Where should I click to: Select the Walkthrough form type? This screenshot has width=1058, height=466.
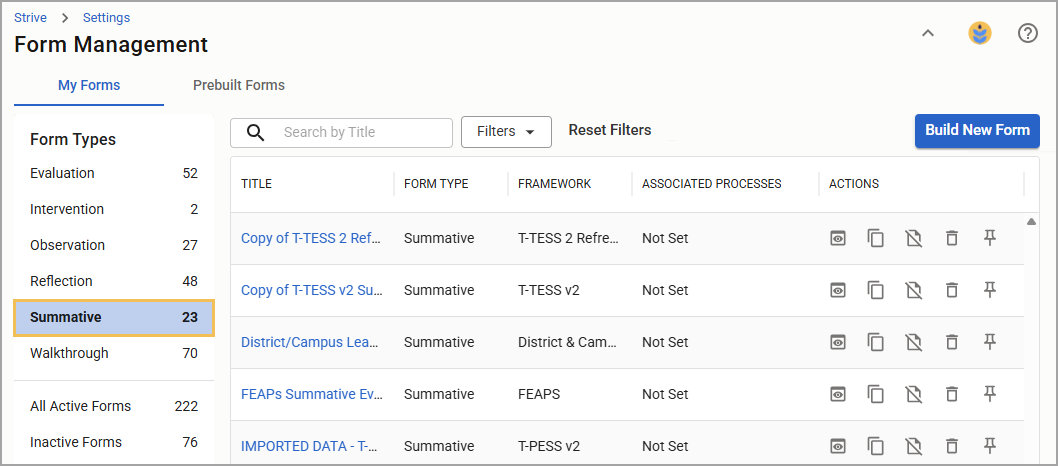[x=114, y=353]
